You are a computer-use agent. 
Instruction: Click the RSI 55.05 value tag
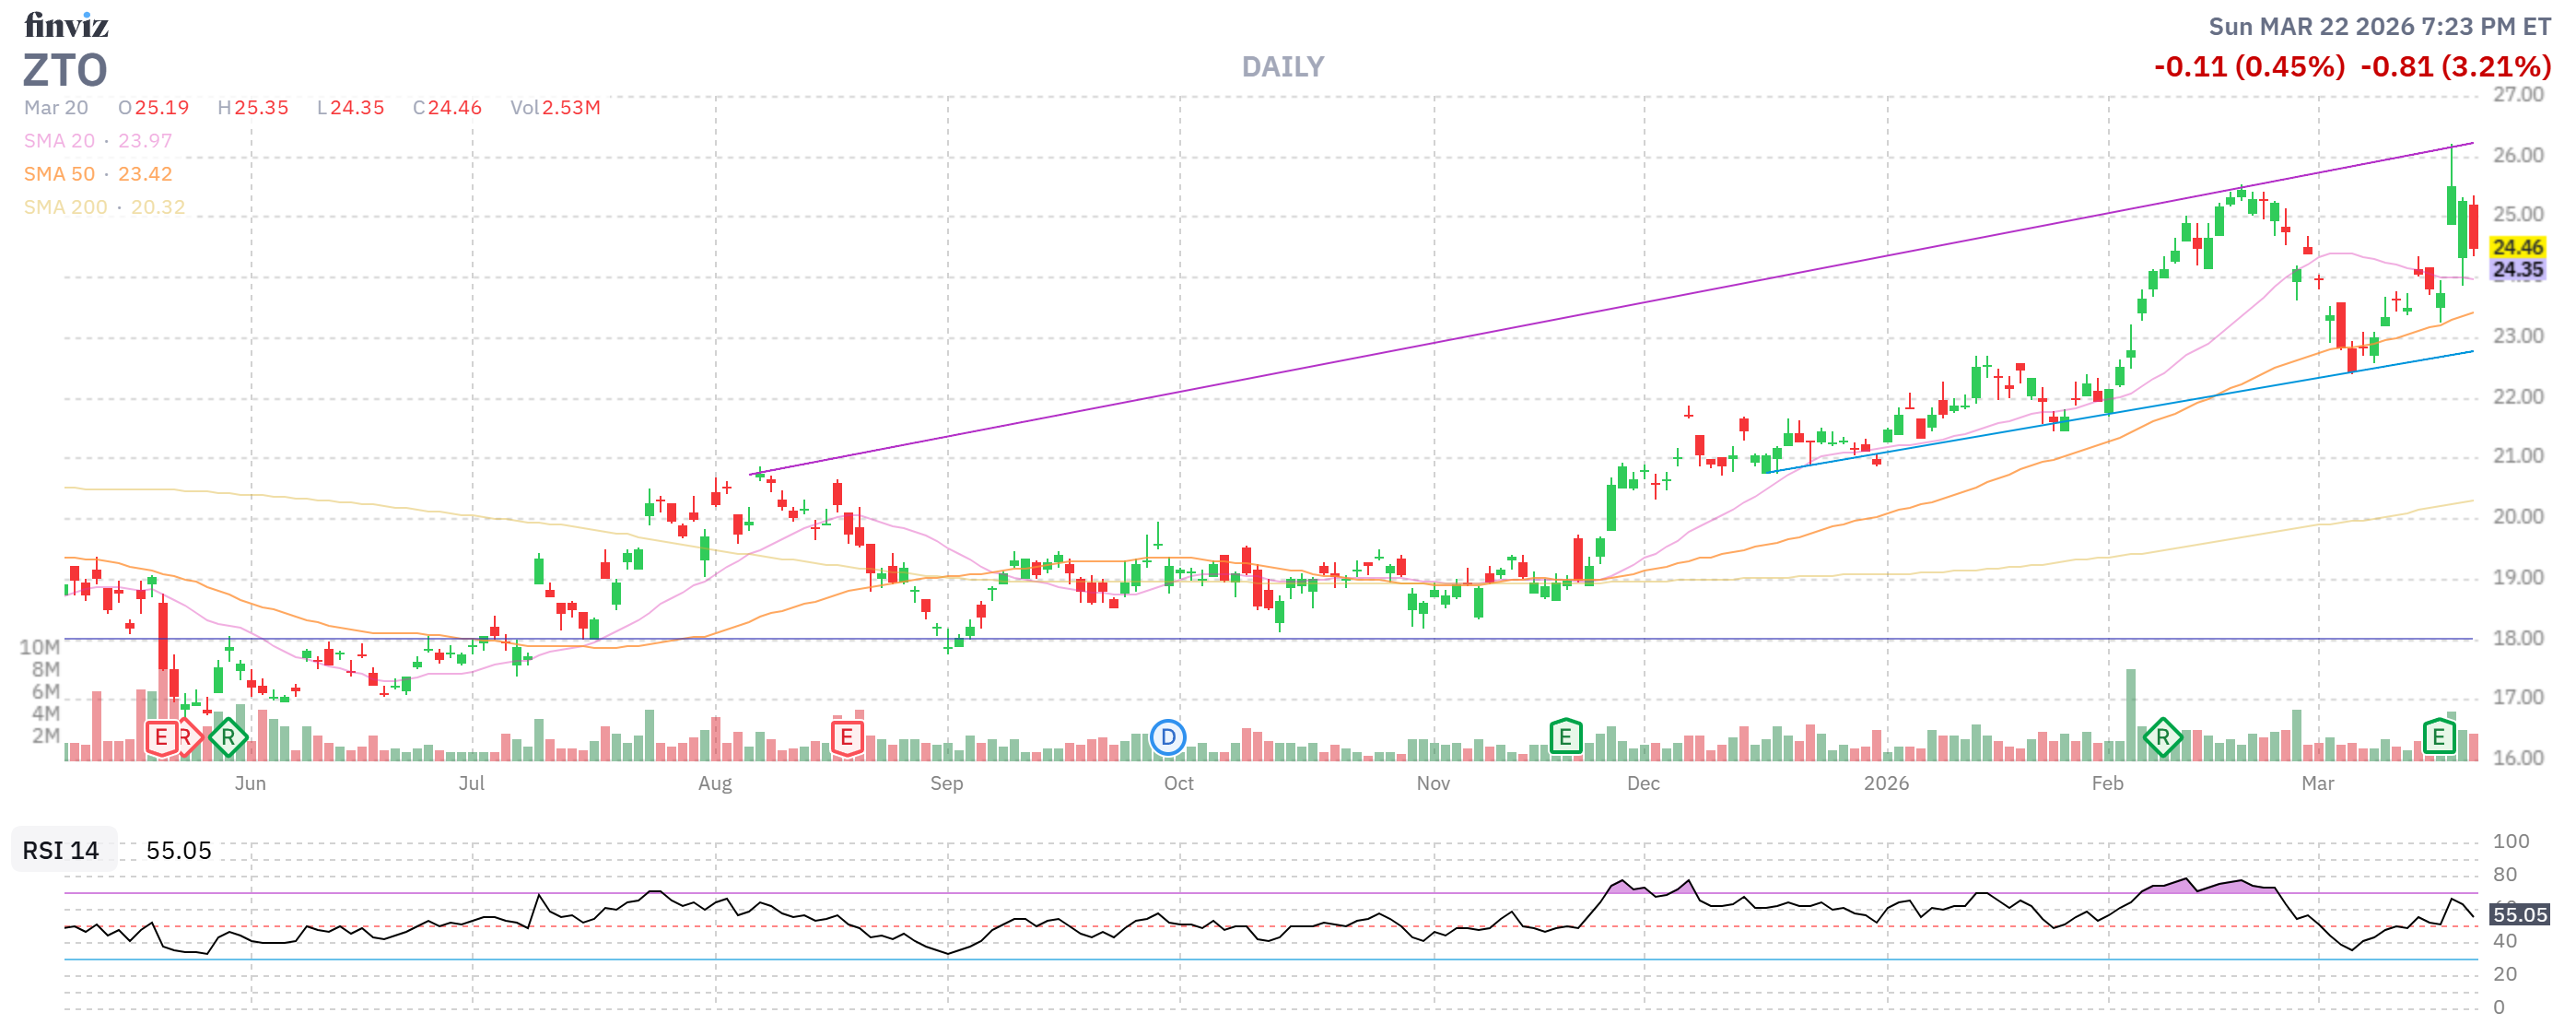(2518, 915)
